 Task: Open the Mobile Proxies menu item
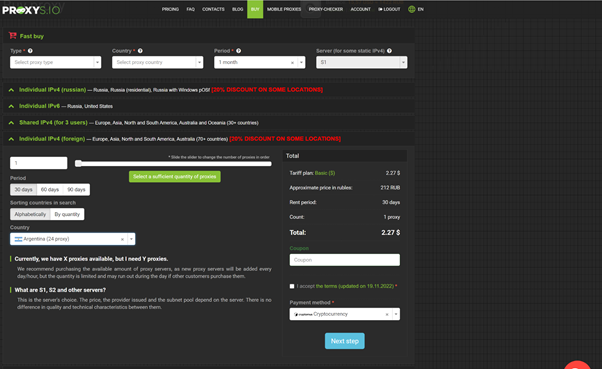tap(284, 9)
